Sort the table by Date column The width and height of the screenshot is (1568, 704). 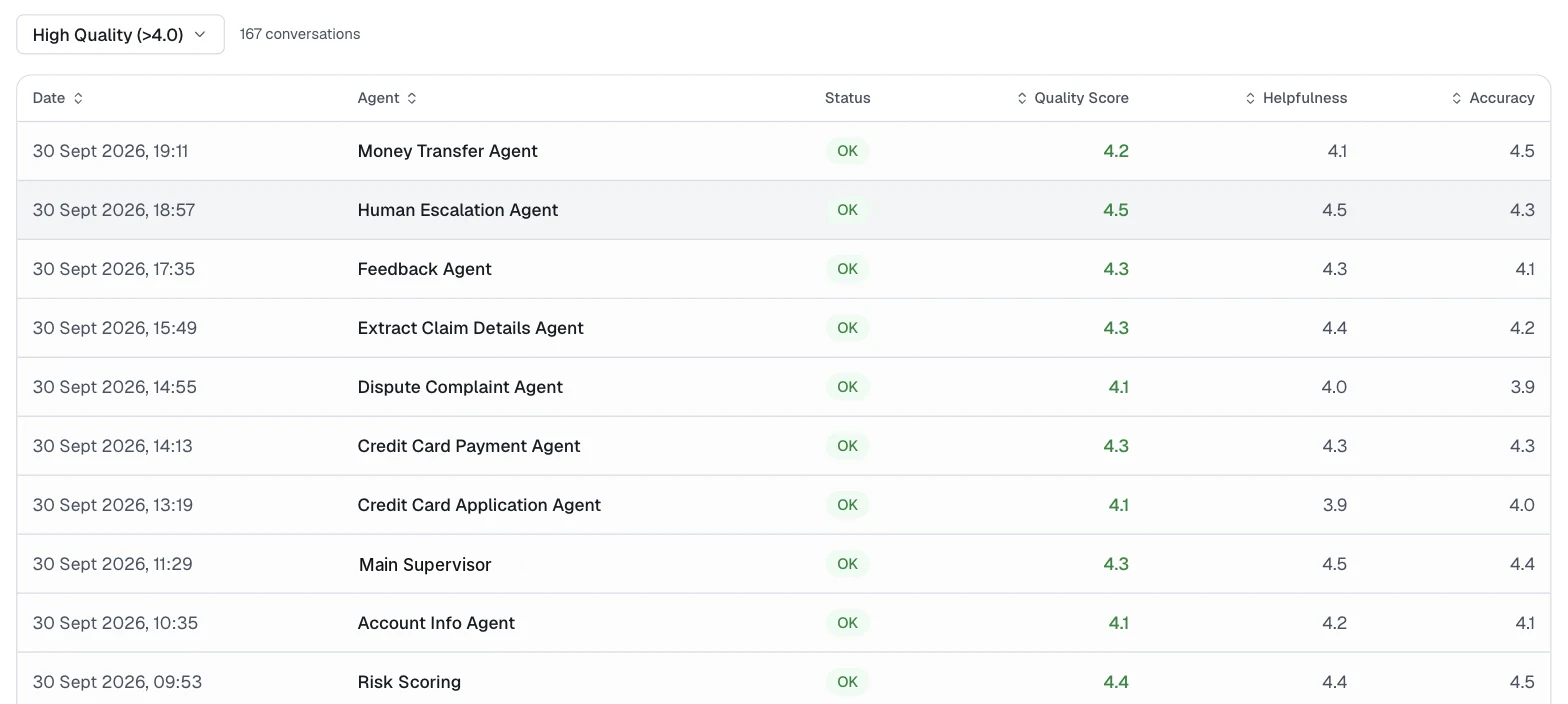click(x=58, y=98)
